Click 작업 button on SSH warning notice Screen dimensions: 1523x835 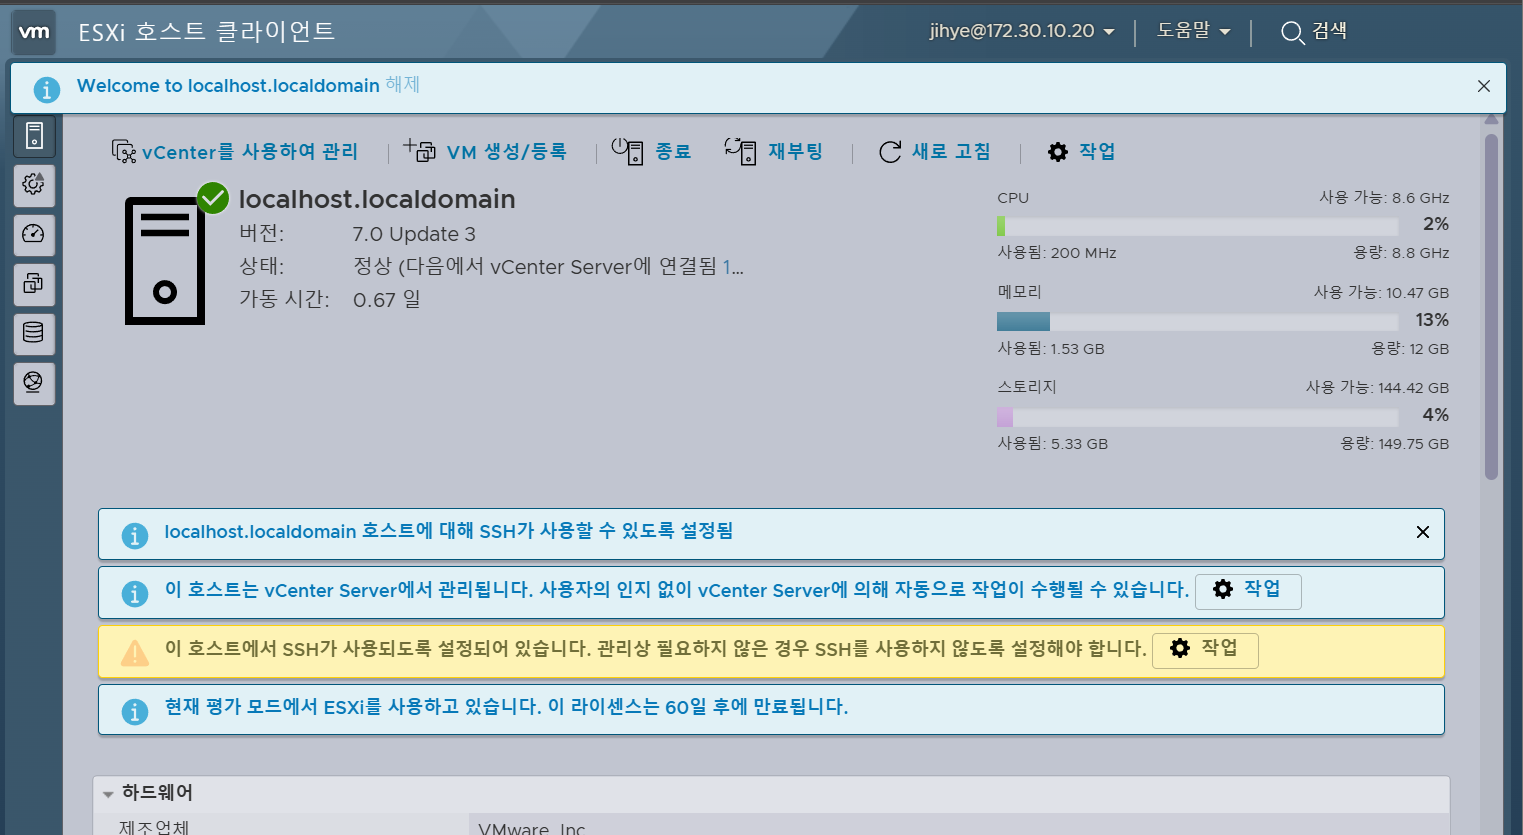1205,649
